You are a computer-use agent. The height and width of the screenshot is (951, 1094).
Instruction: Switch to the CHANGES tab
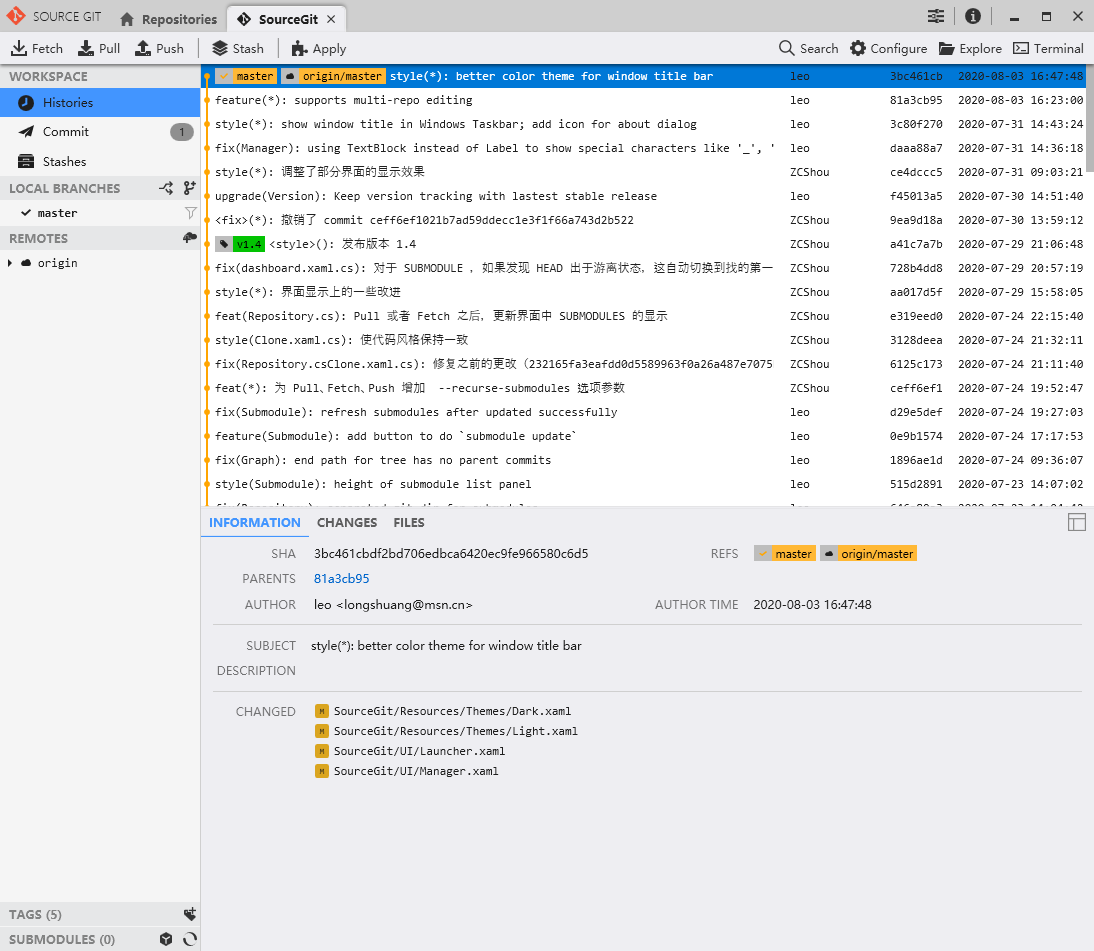pyautogui.click(x=347, y=523)
